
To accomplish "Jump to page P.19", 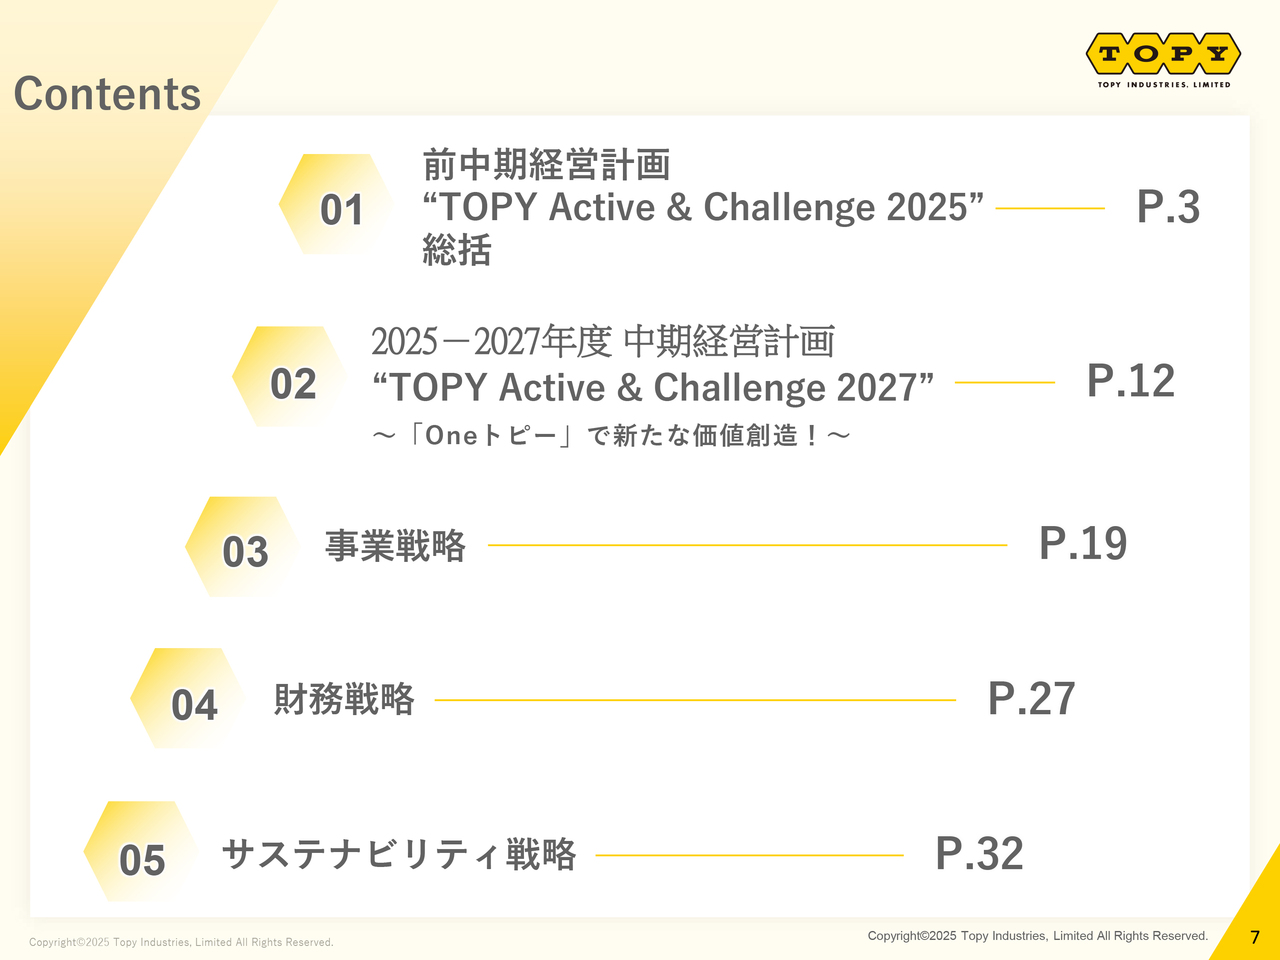I will [1083, 543].
